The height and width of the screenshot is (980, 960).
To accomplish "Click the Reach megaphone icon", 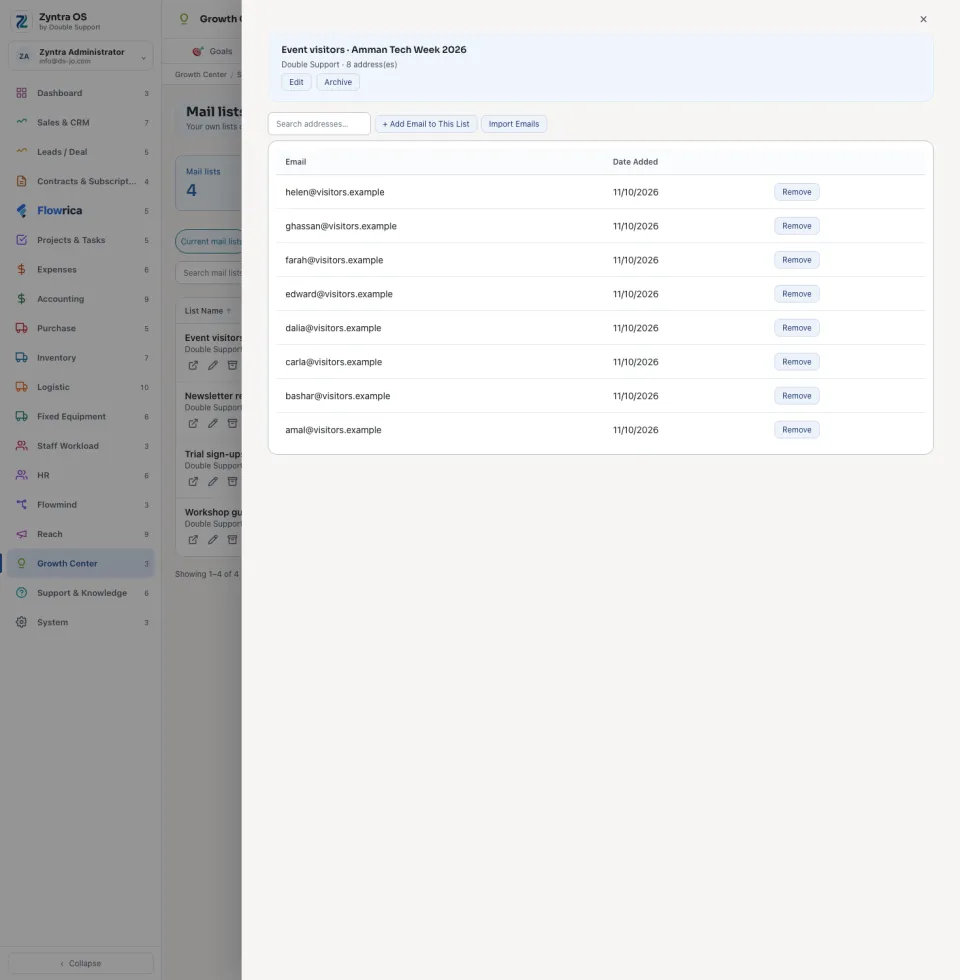I will 21,534.
